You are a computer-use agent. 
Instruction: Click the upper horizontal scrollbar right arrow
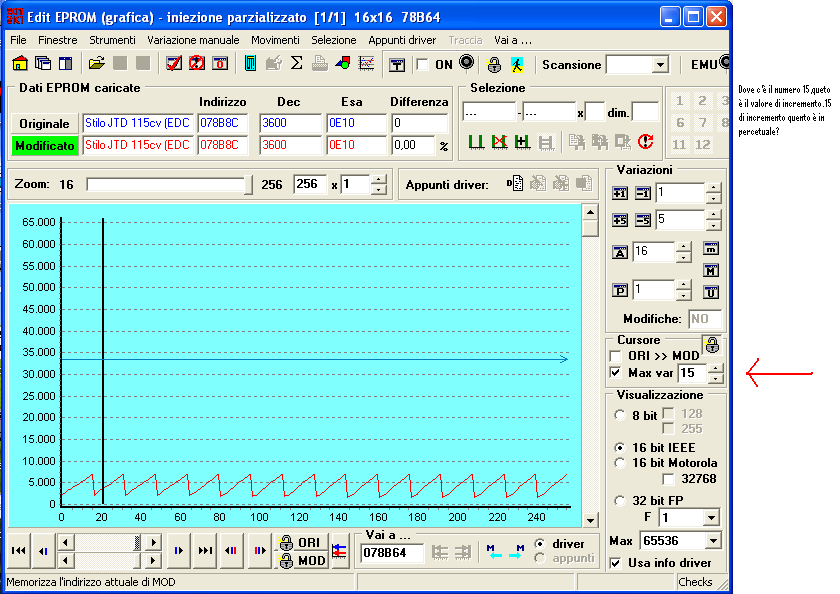153,543
